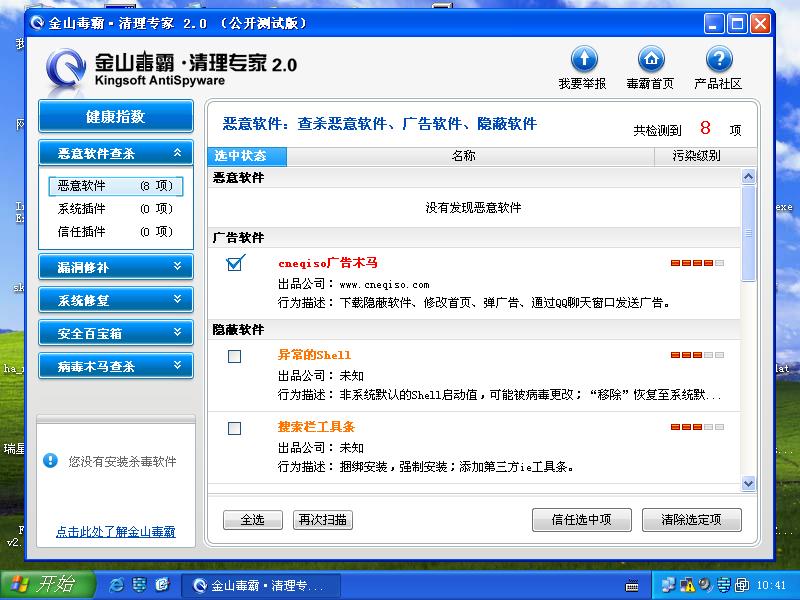This screenshot has height=600, width=800.
Task: Click the 污染级别 column header
Action: pos(705,156)
